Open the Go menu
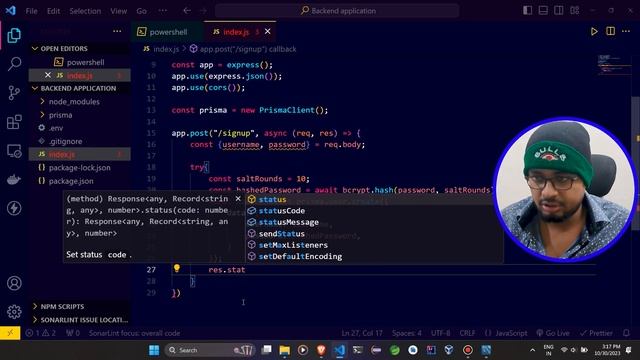This screenshot has height=360, width=640. (x=141, y=11)
